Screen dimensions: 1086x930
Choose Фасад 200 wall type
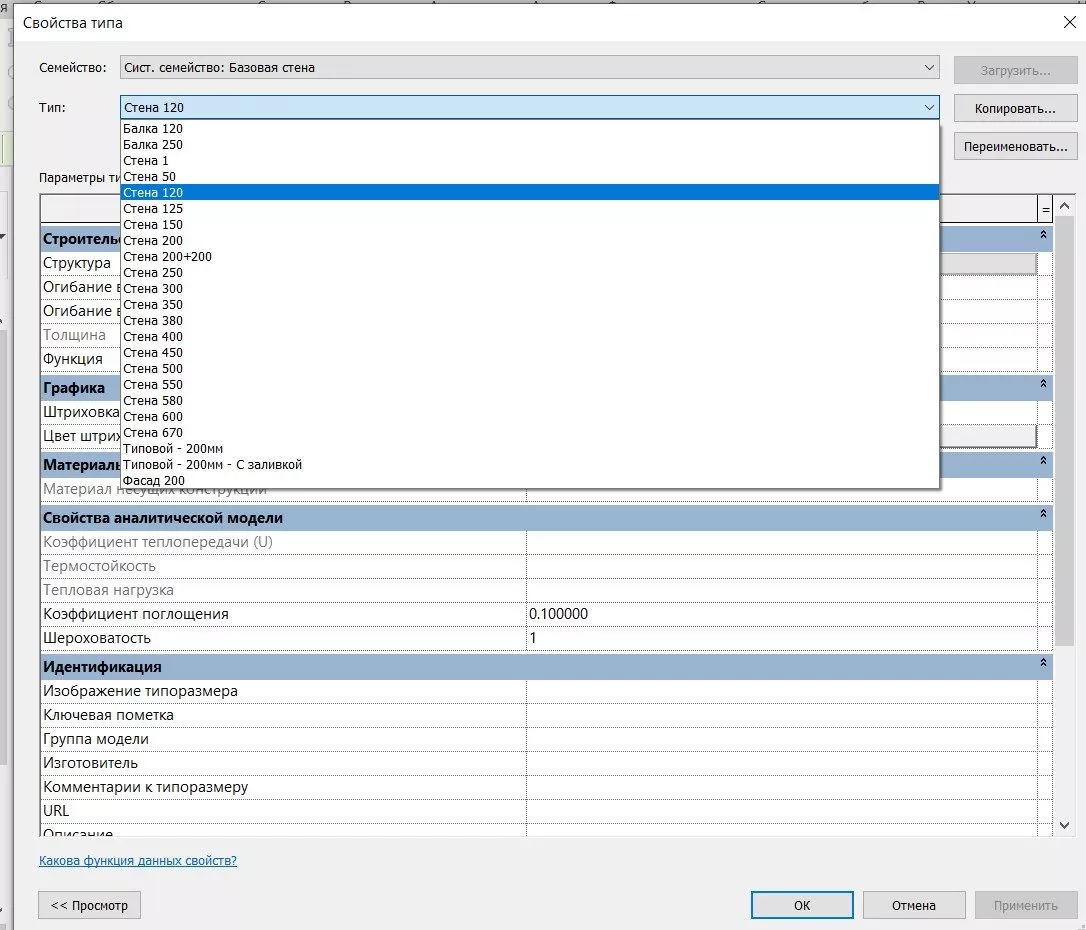[154, 481]
